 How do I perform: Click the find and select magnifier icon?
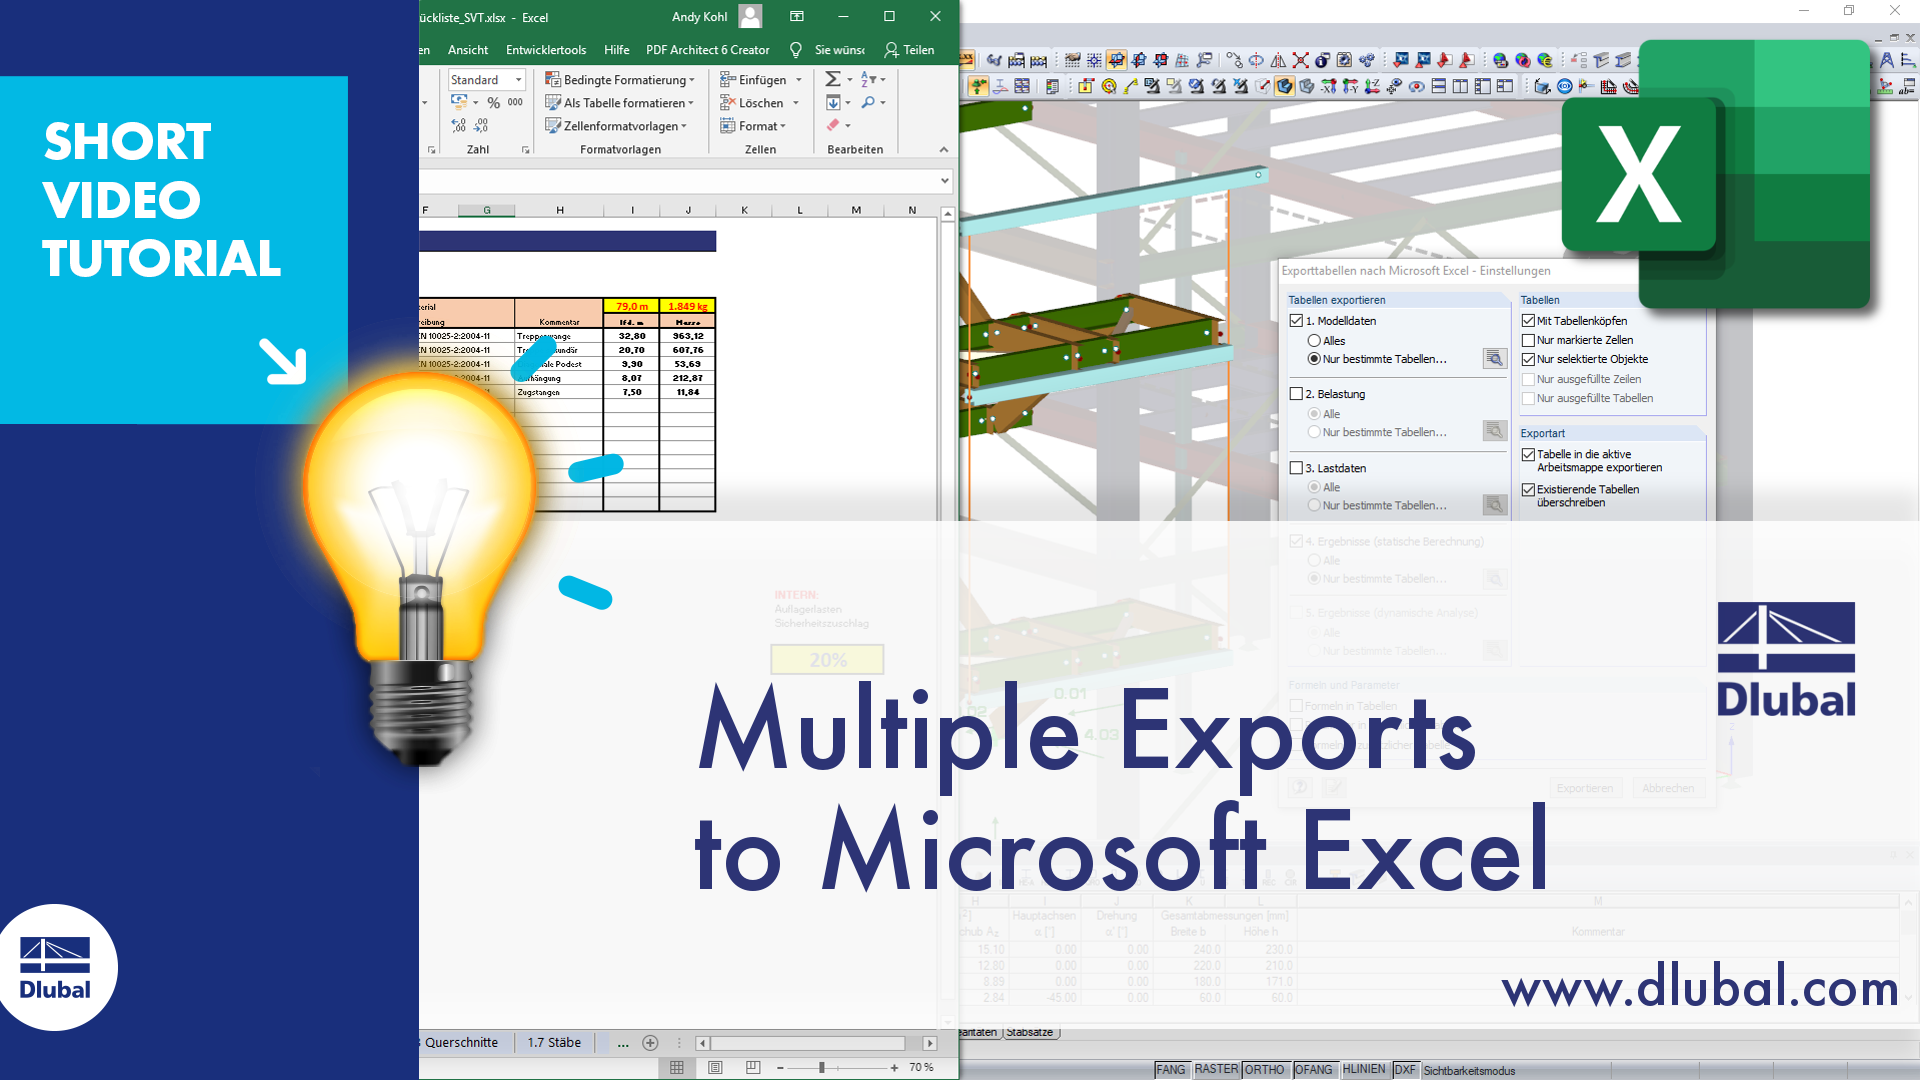click(868, 103)
